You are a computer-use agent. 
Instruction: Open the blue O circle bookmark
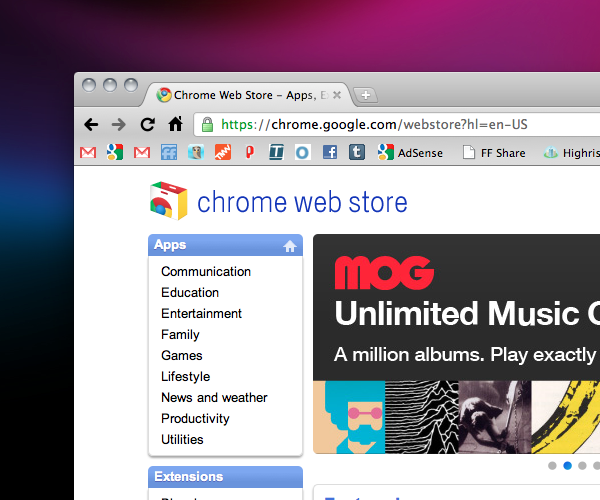coord(303,153)
